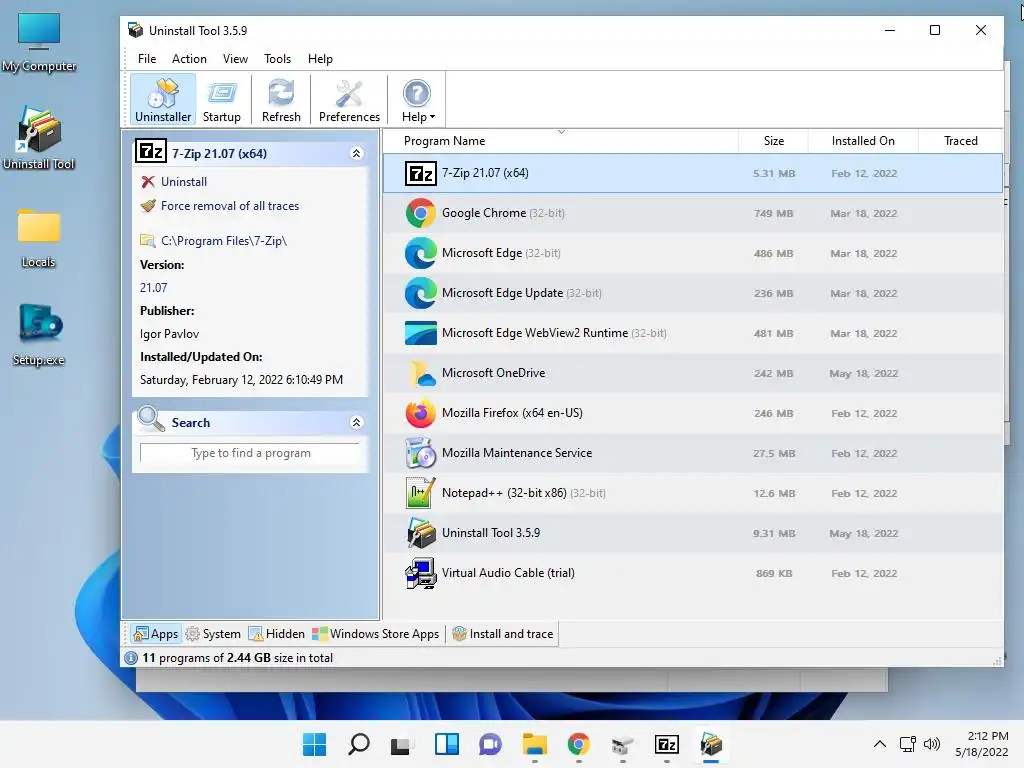Select the Microsoft Edge Update icon
Screen dimensions: 1024x768
pos(421,293)
